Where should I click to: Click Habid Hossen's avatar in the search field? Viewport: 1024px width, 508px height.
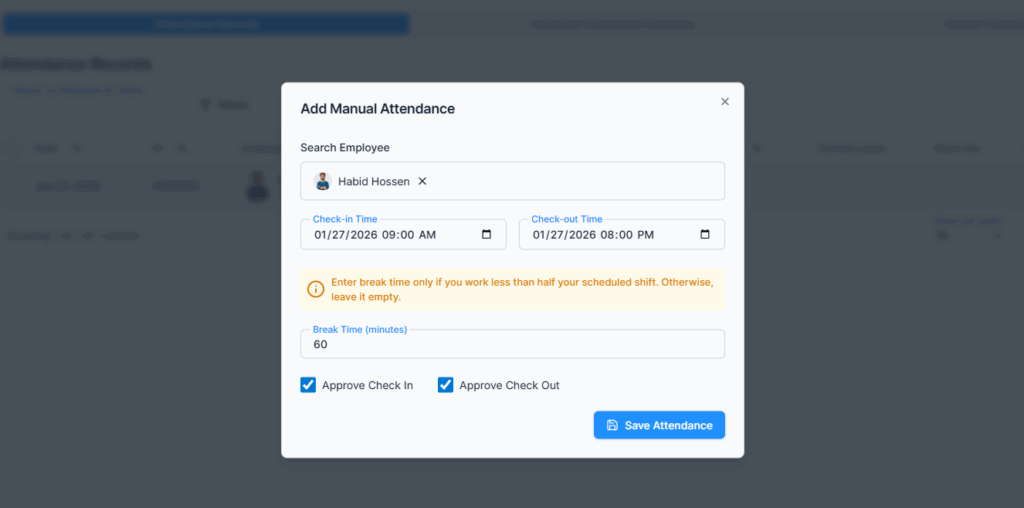pos(322,181)
